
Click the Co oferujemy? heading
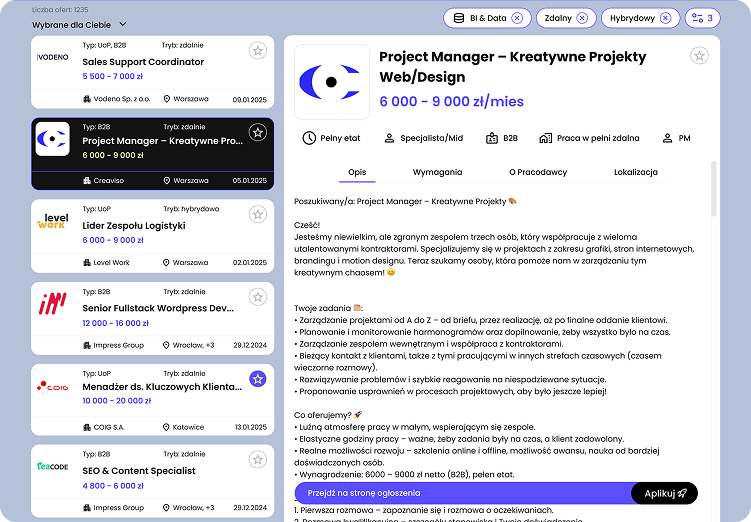point(328,415)
